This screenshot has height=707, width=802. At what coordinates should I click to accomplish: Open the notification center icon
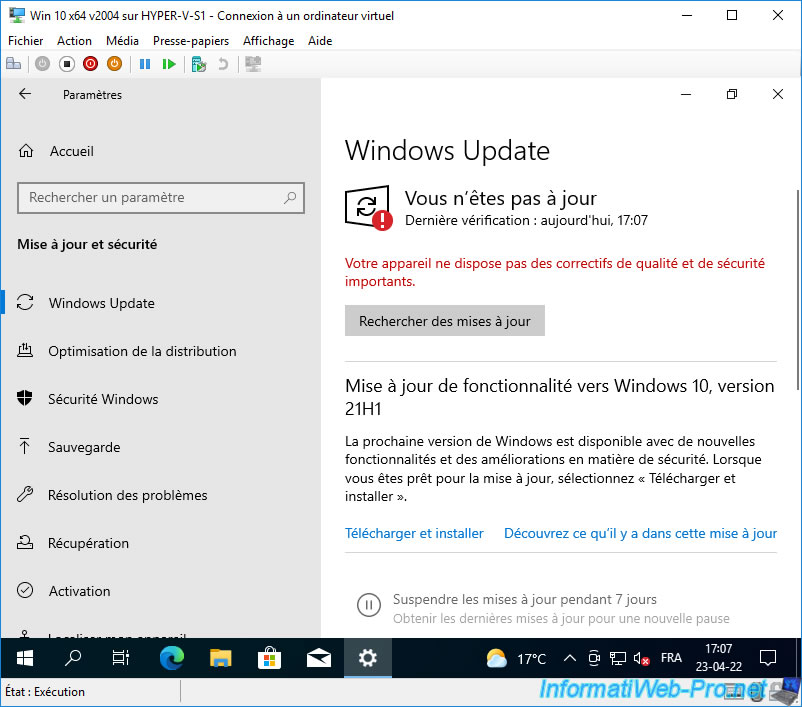pos(768,658)
